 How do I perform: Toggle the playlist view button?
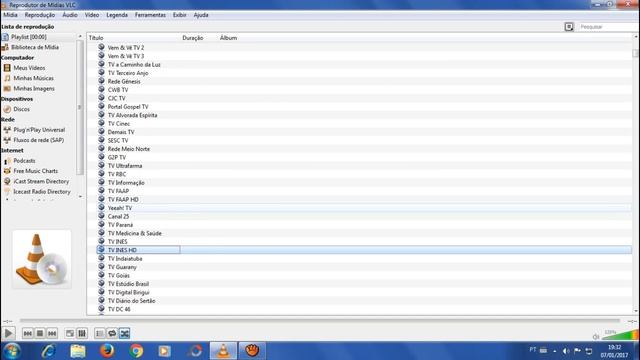point(100,333)
